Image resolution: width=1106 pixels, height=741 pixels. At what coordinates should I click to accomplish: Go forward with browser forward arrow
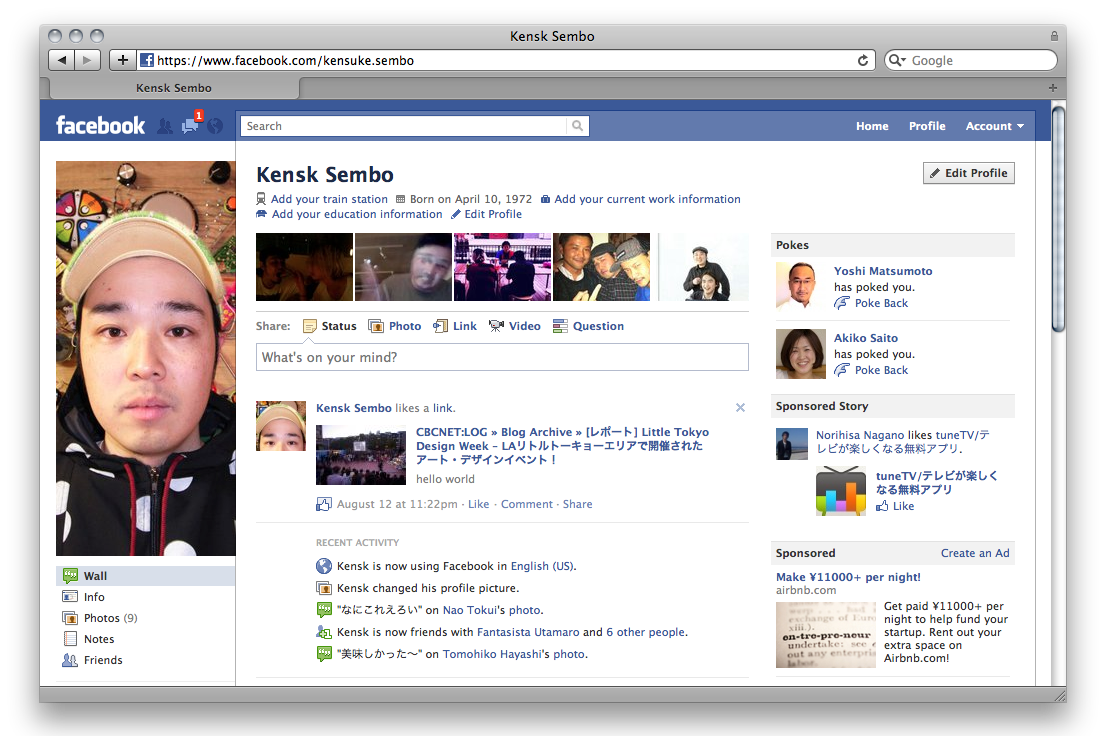click(87, 60)
